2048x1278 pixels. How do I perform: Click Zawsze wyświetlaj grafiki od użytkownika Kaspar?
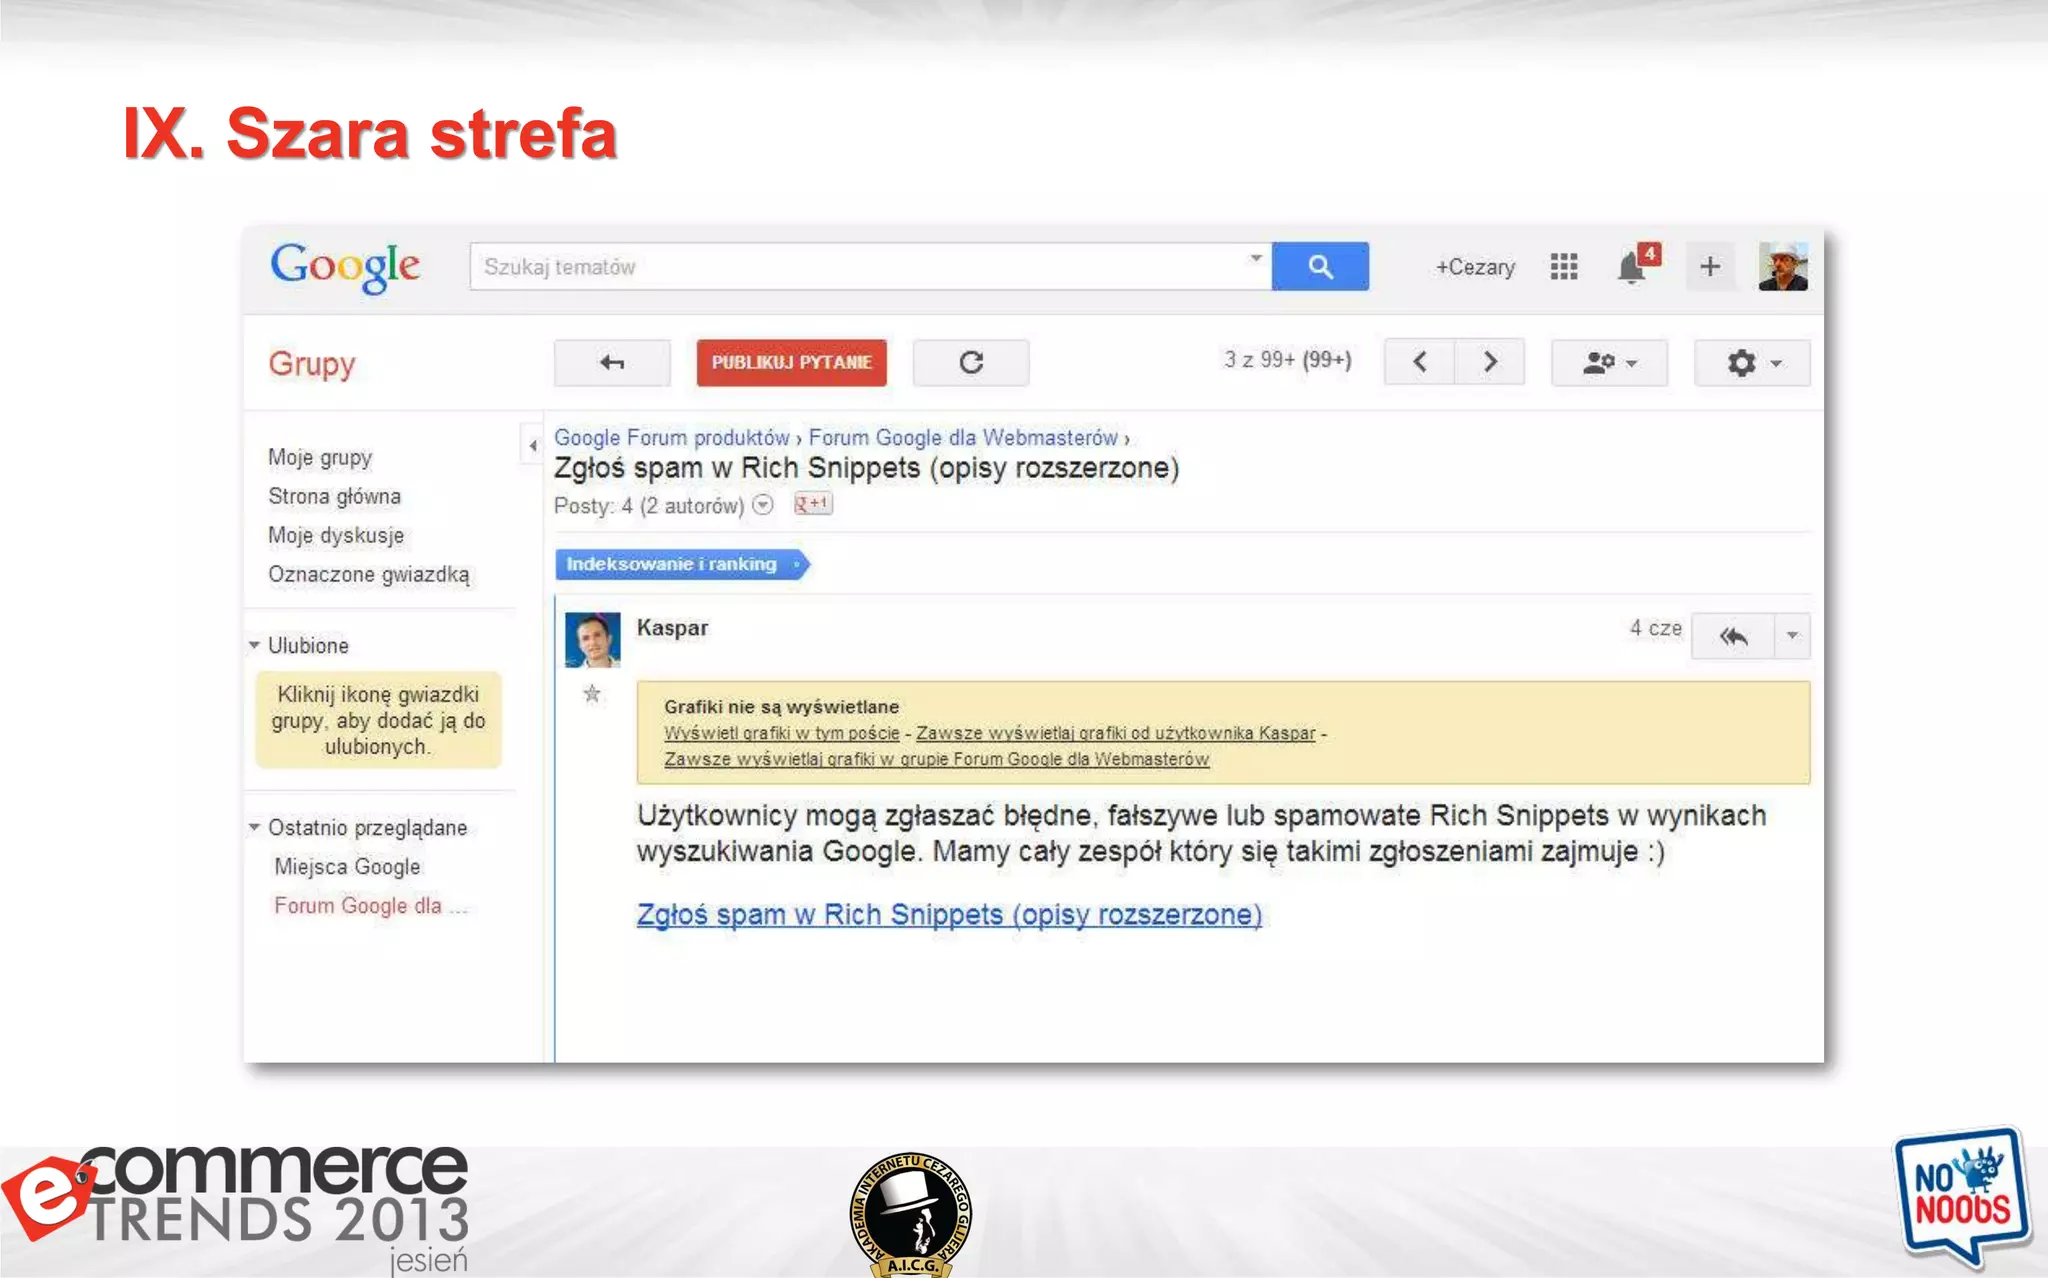tap(1116, 733)
